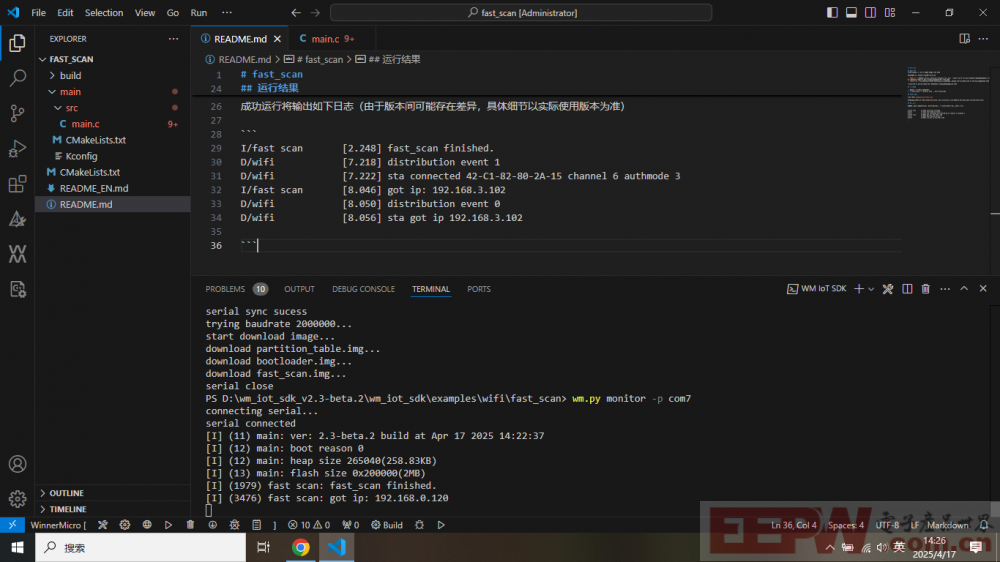Open preview to the side icon
The height and width of the screenshot is (562, 1000).
pyautogui.click(x=964, y=39)
